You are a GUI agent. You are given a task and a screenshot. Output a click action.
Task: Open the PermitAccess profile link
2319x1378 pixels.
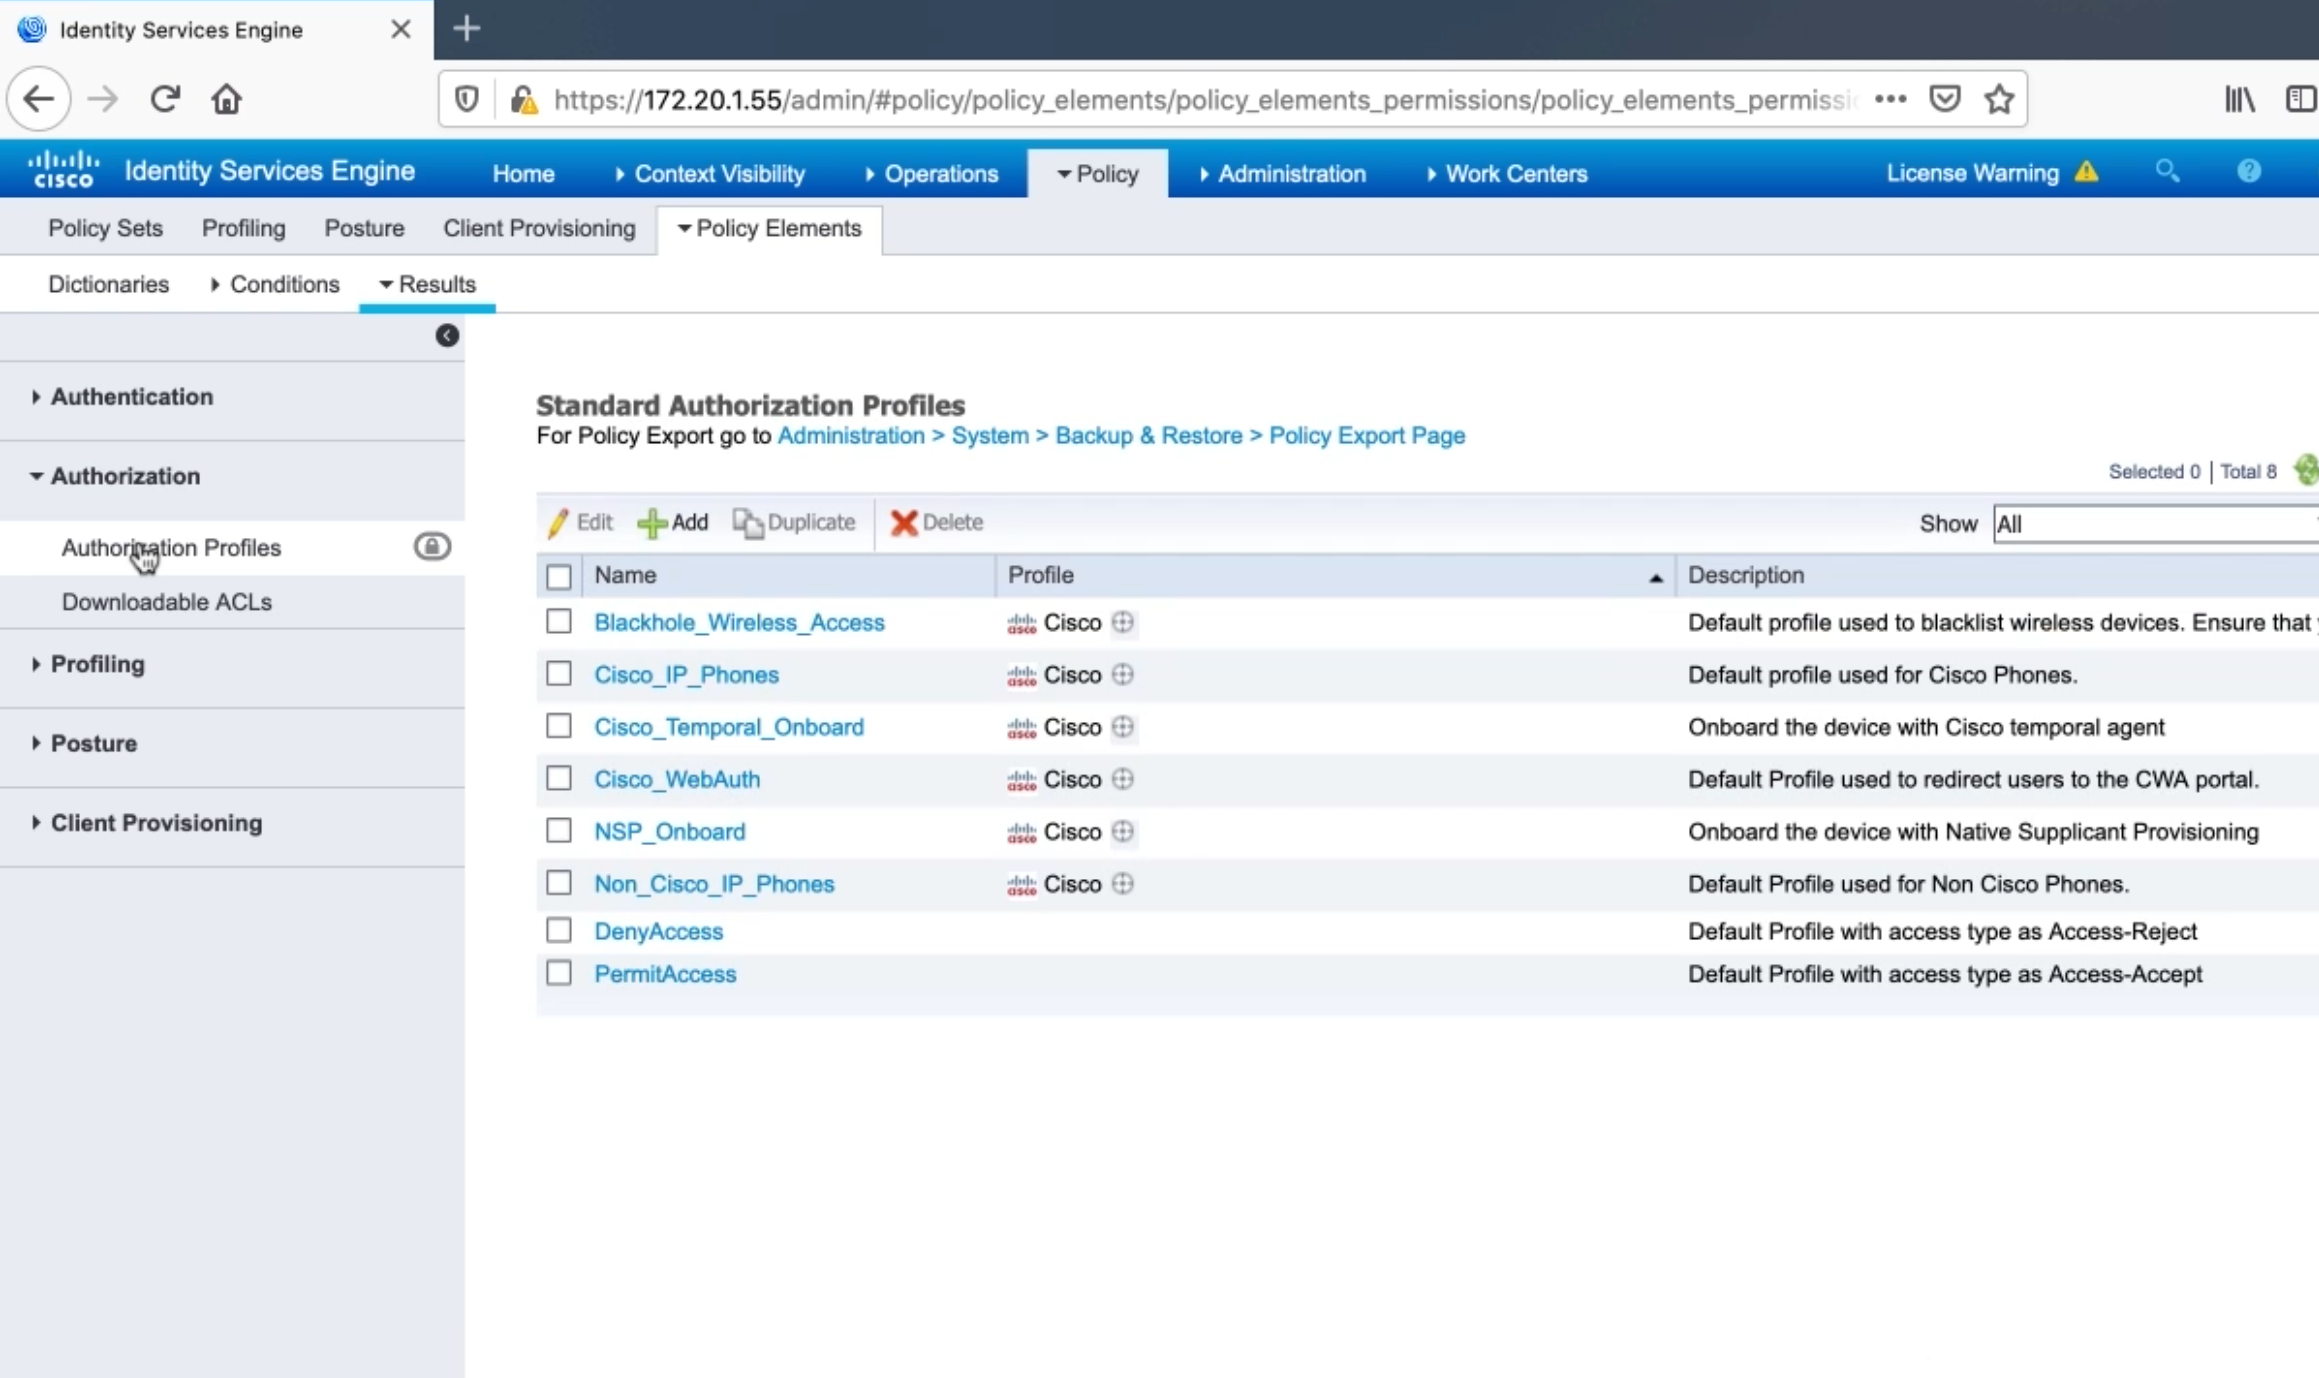pyautogui.click(x=665, y=974)
